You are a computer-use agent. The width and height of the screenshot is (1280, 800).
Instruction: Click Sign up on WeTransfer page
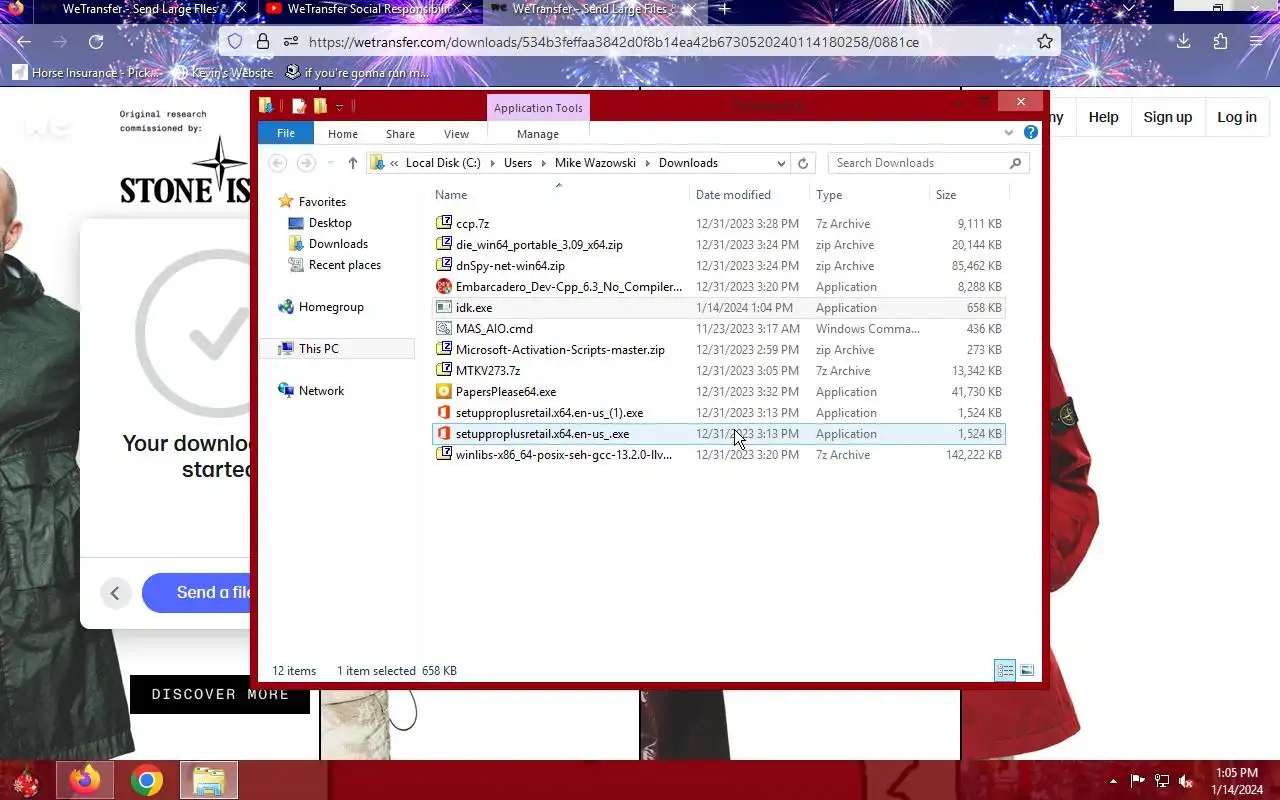point(1167,117)
